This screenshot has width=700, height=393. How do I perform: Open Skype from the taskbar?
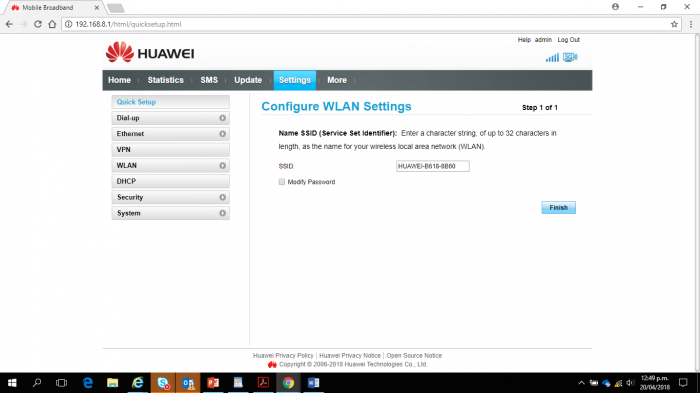[x=163, y=383]
